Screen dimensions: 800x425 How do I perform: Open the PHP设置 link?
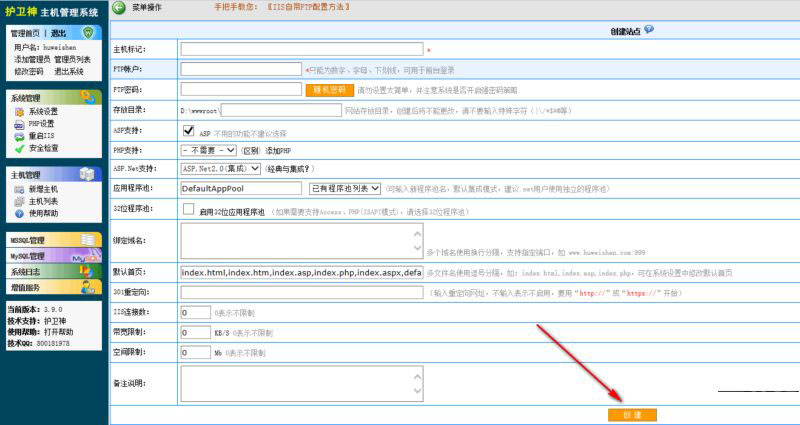click(x=41, y=124)
